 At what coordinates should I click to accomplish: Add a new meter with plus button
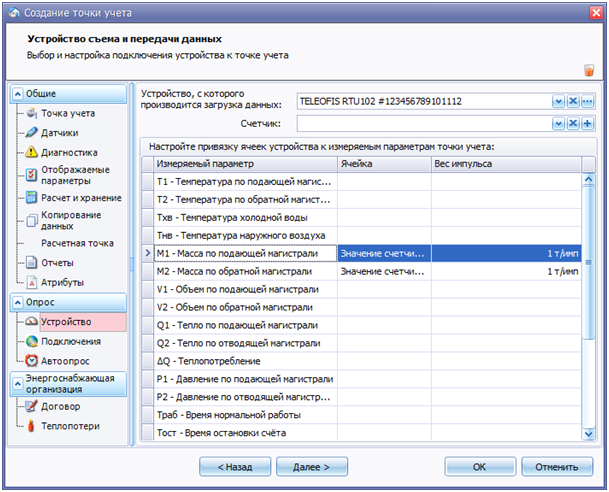coord(588,124)
